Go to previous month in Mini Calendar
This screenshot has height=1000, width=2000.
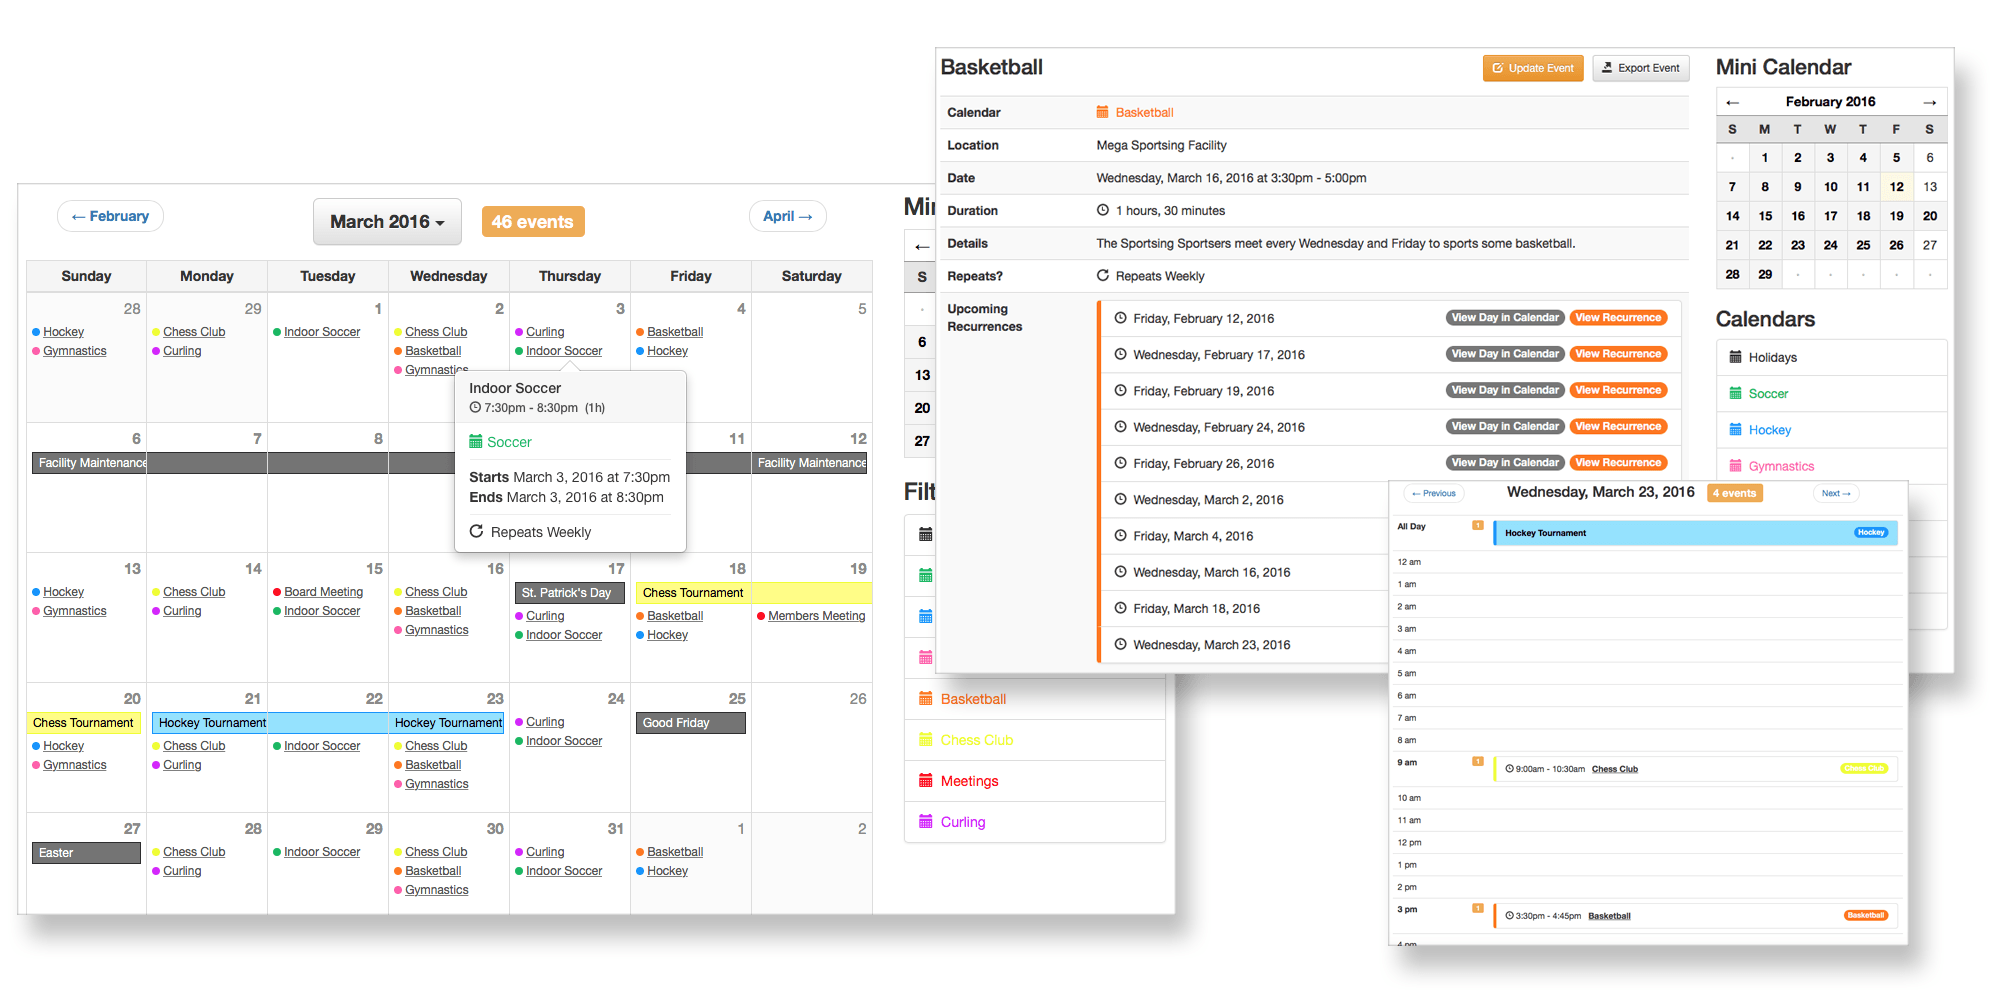1733,102
